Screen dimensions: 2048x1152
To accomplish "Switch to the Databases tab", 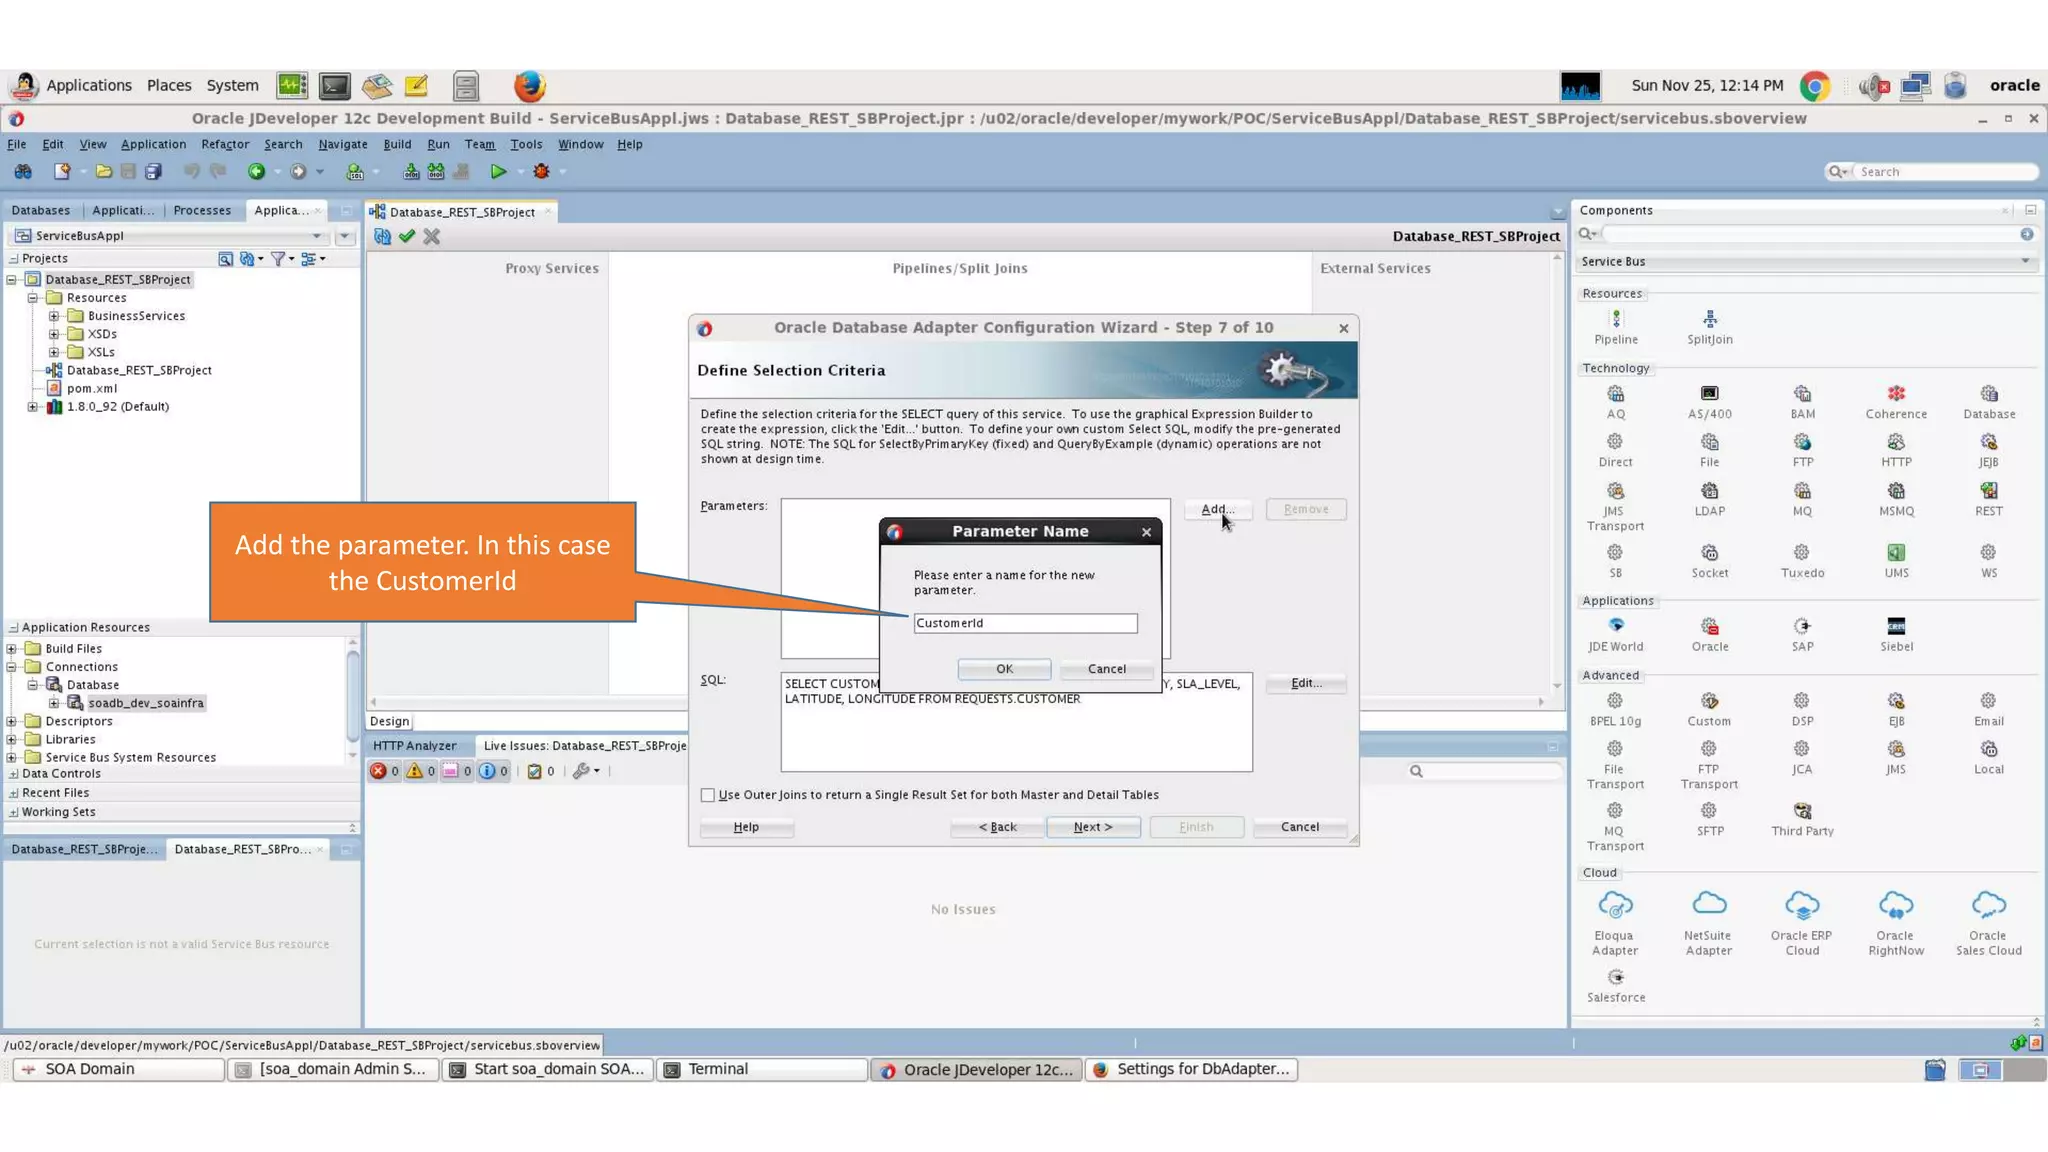I will pyautogui.click(x=41, y=210).
